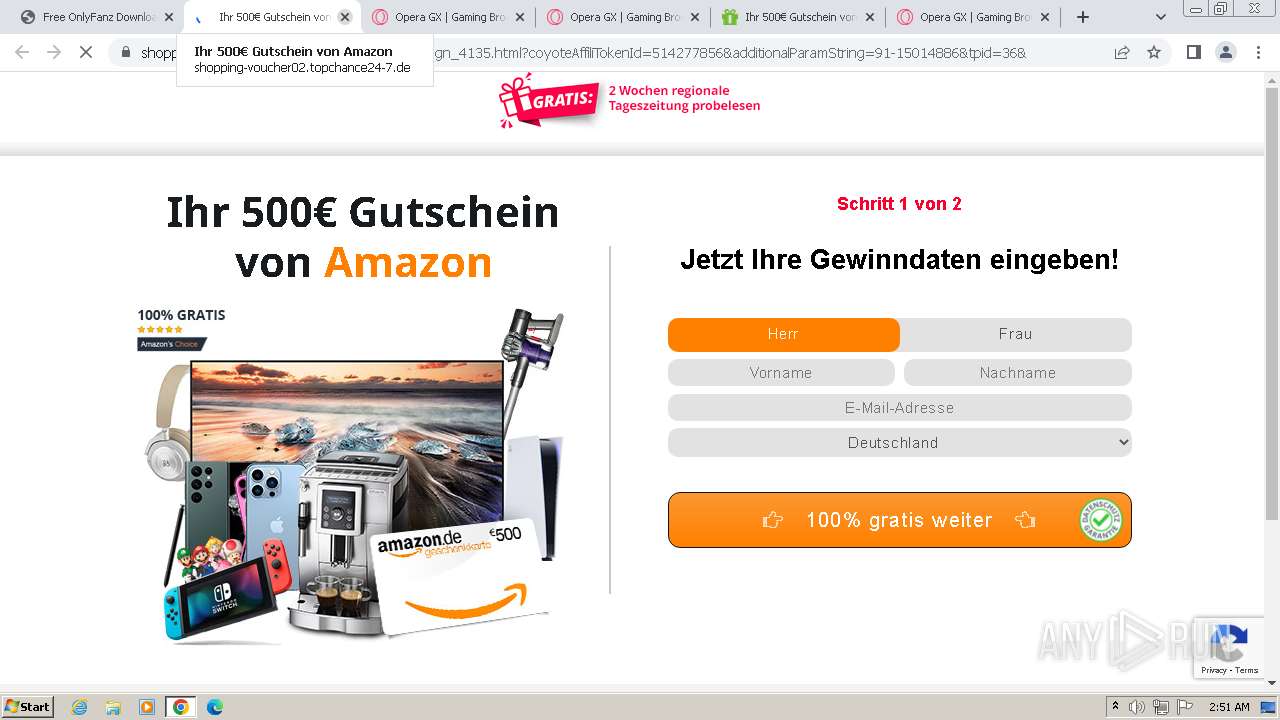Stop loading the page in Chrome

pyautogui.click(x=86, y=52)
